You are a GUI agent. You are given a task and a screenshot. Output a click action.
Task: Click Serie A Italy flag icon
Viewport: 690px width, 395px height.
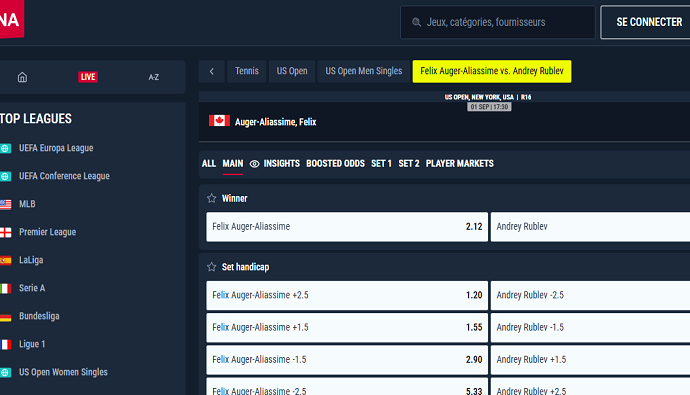pyautogui.click(x=5, y=289)
